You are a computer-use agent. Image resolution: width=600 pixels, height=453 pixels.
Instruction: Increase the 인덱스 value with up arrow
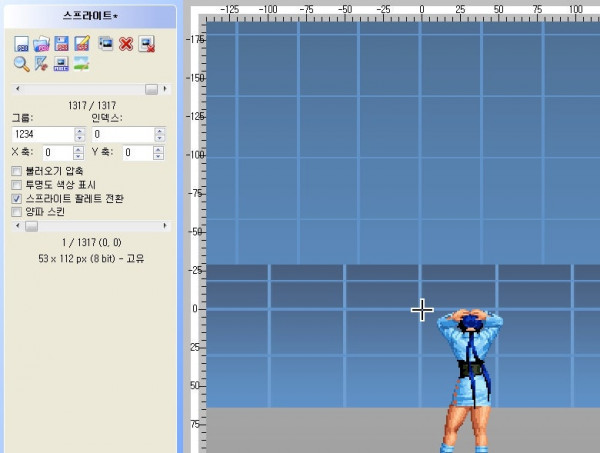tap(160, 131)
